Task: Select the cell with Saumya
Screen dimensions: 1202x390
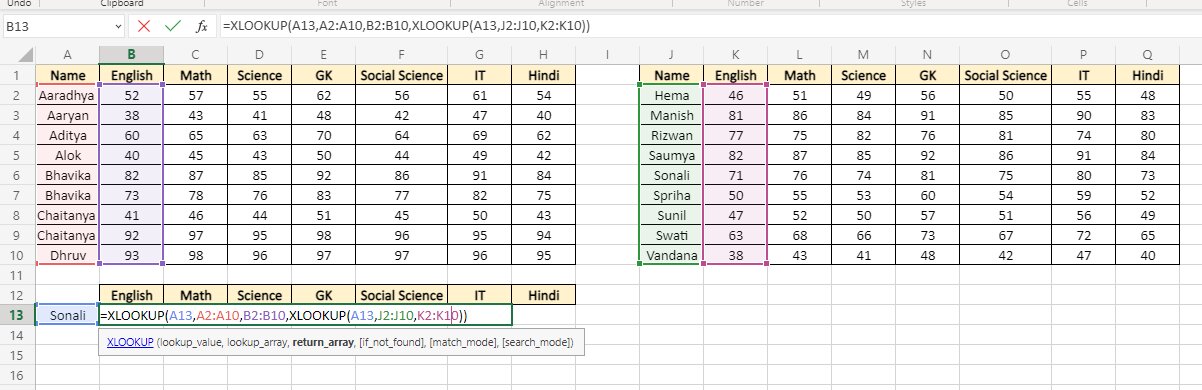Action: [672, 155]
